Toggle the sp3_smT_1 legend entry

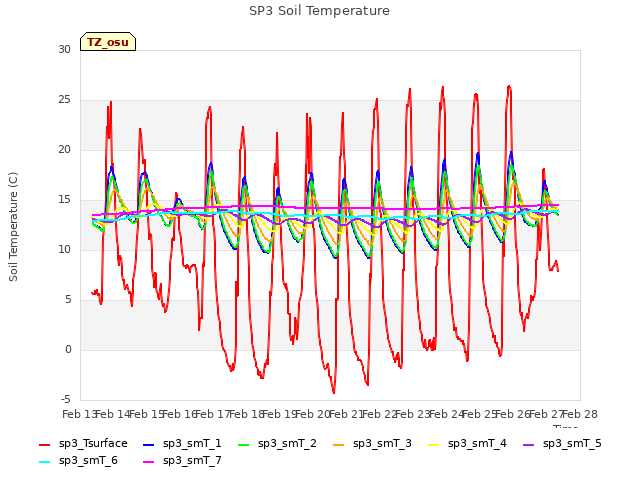[x=182, y=443]
